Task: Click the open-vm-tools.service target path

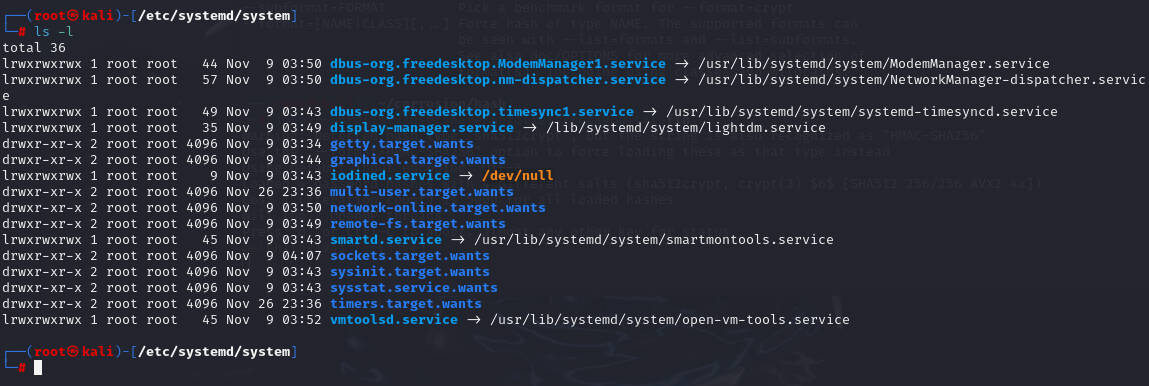Action: 670,320
